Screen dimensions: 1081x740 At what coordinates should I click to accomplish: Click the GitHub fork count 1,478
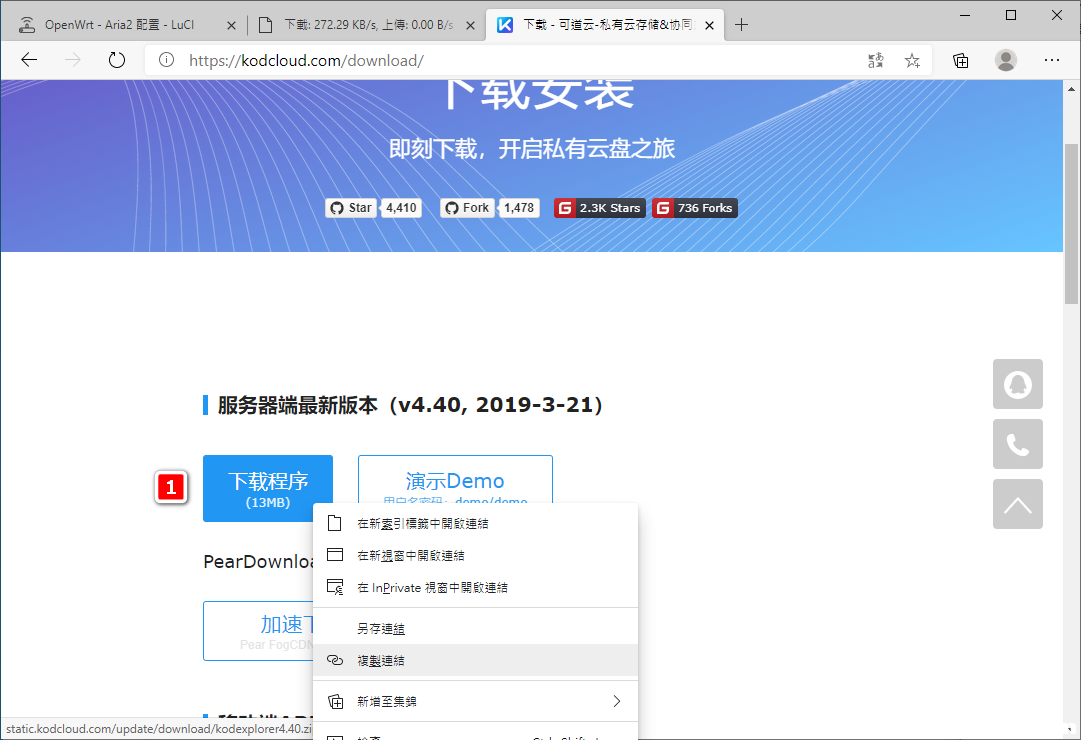click(518, 208)
